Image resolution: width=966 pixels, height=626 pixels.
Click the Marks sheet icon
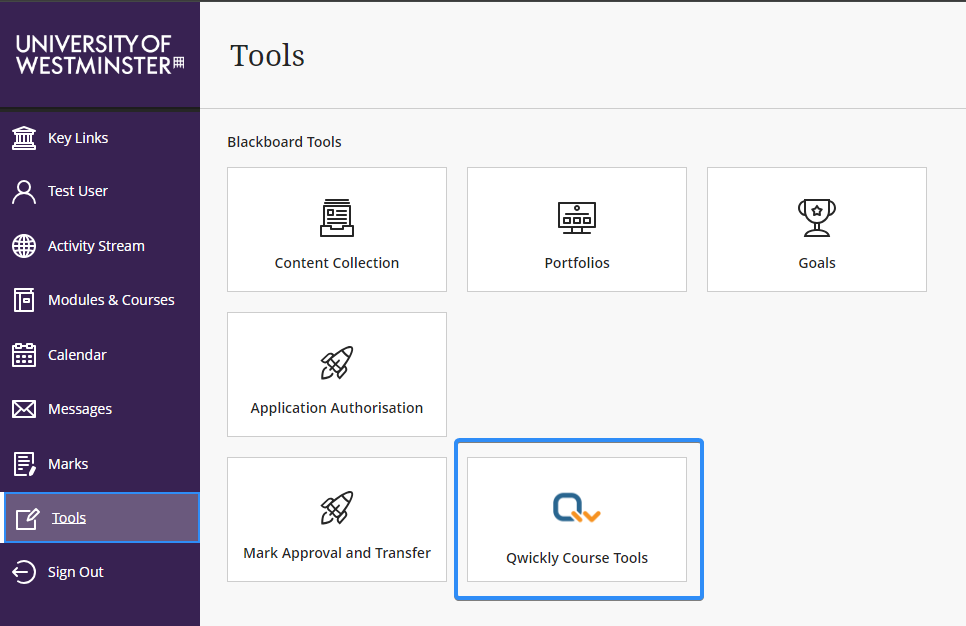pos(25,464)
